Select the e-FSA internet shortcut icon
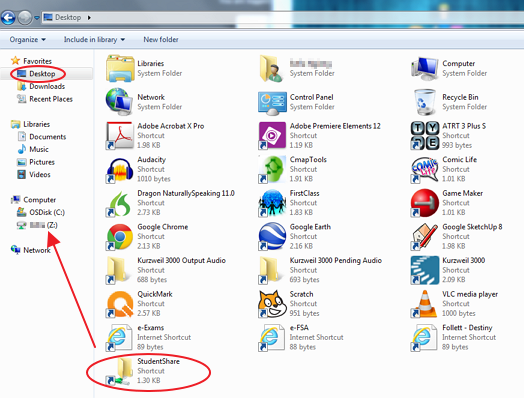Image resolution: width=524 pixels, height=398 pixels. click(x=272, y=338)
